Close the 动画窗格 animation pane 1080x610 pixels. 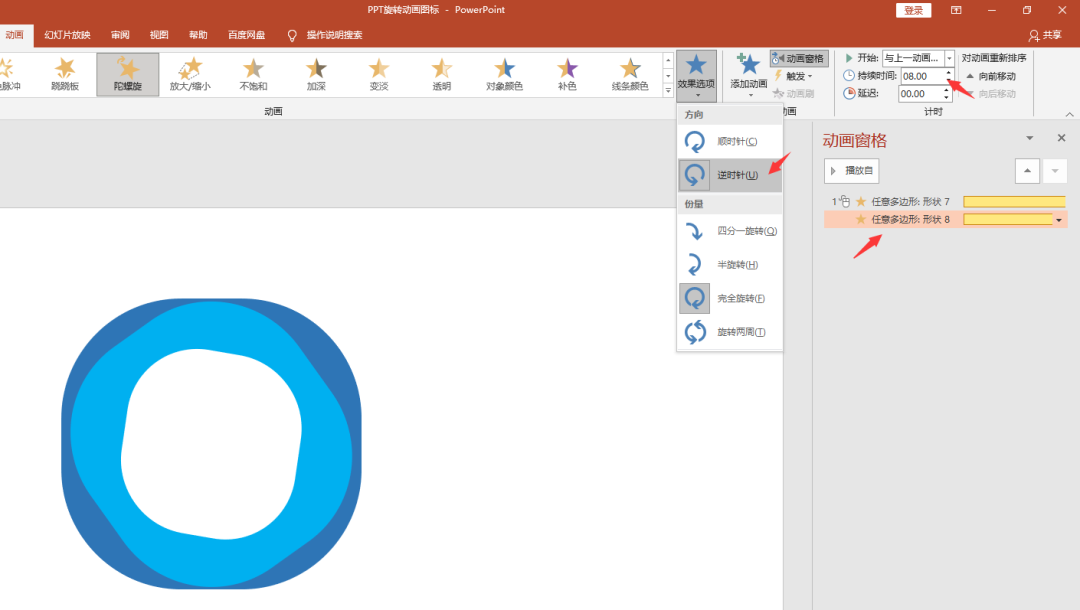coord(1061,138)
